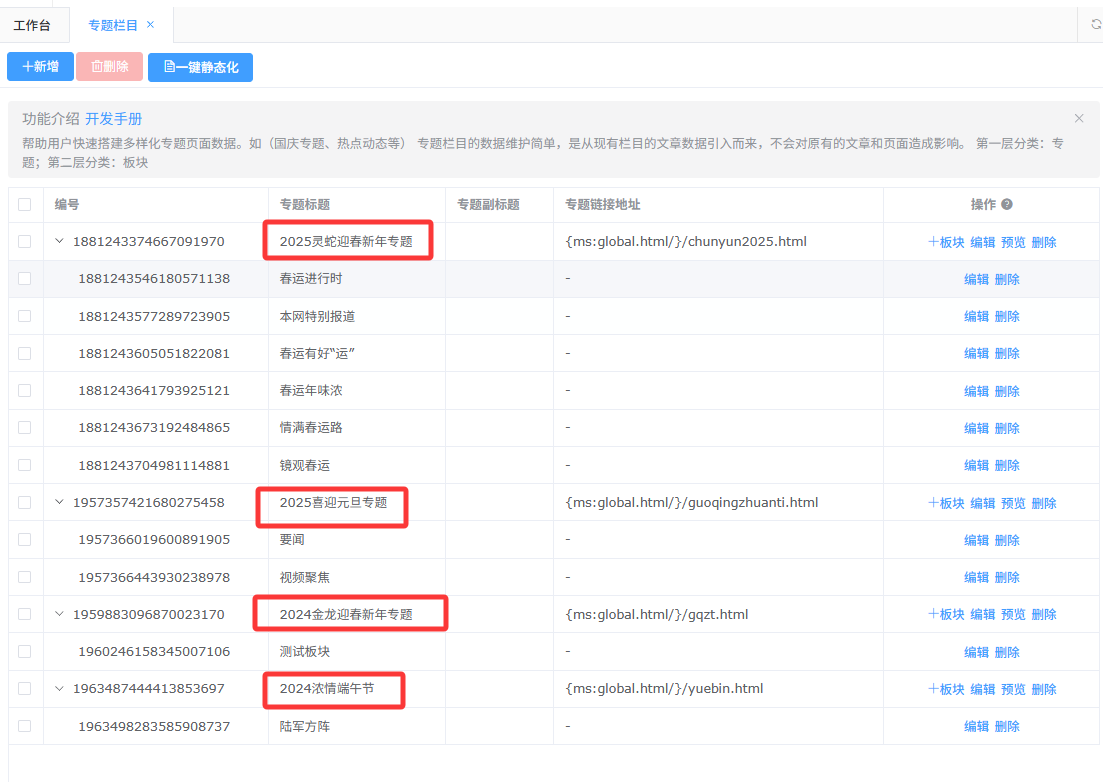The width and height of the screenshot is (1103, 782).
Task: Click the 新增 add button
Action: [41, 67]
